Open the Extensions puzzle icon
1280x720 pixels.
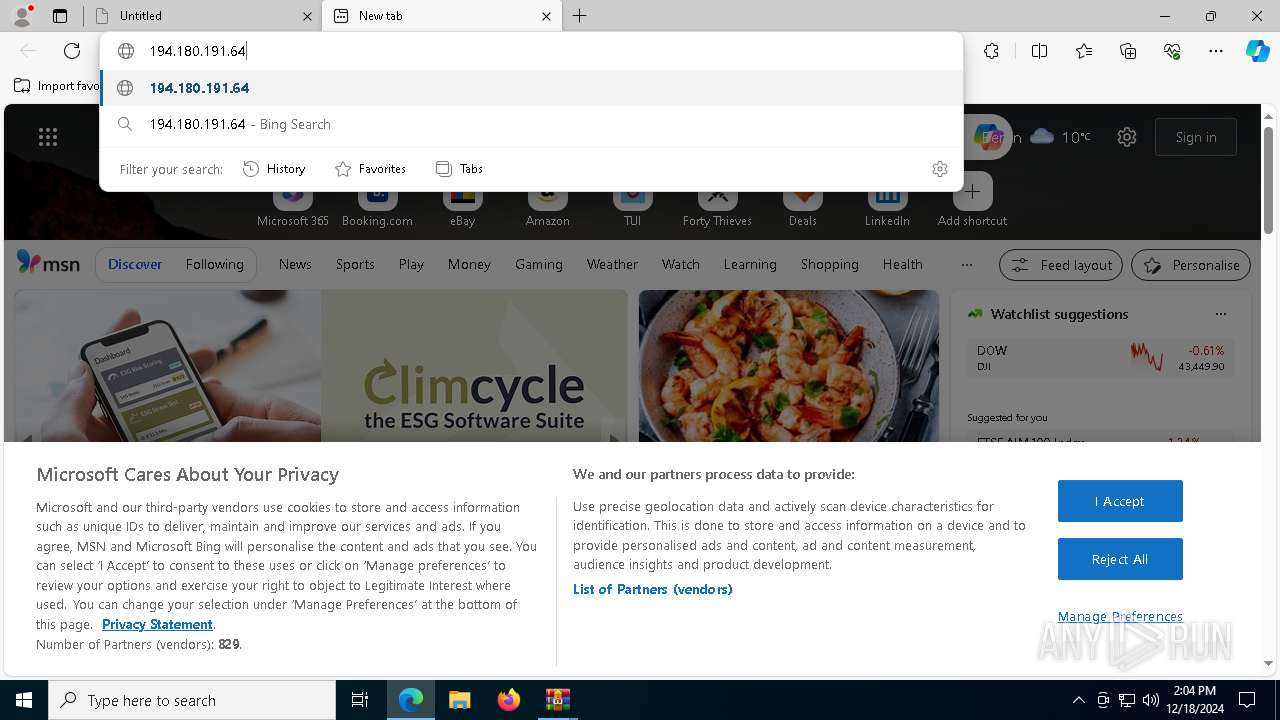click(x=991, y=51)
